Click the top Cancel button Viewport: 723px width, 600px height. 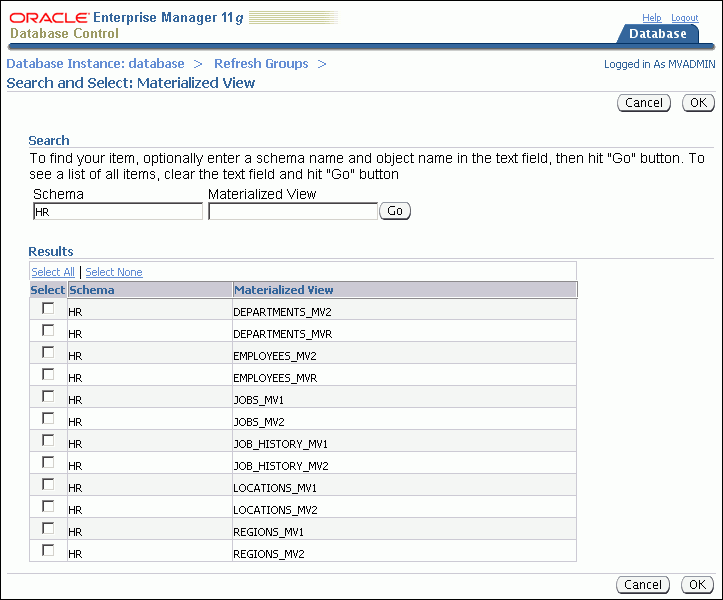click(644, 103)
